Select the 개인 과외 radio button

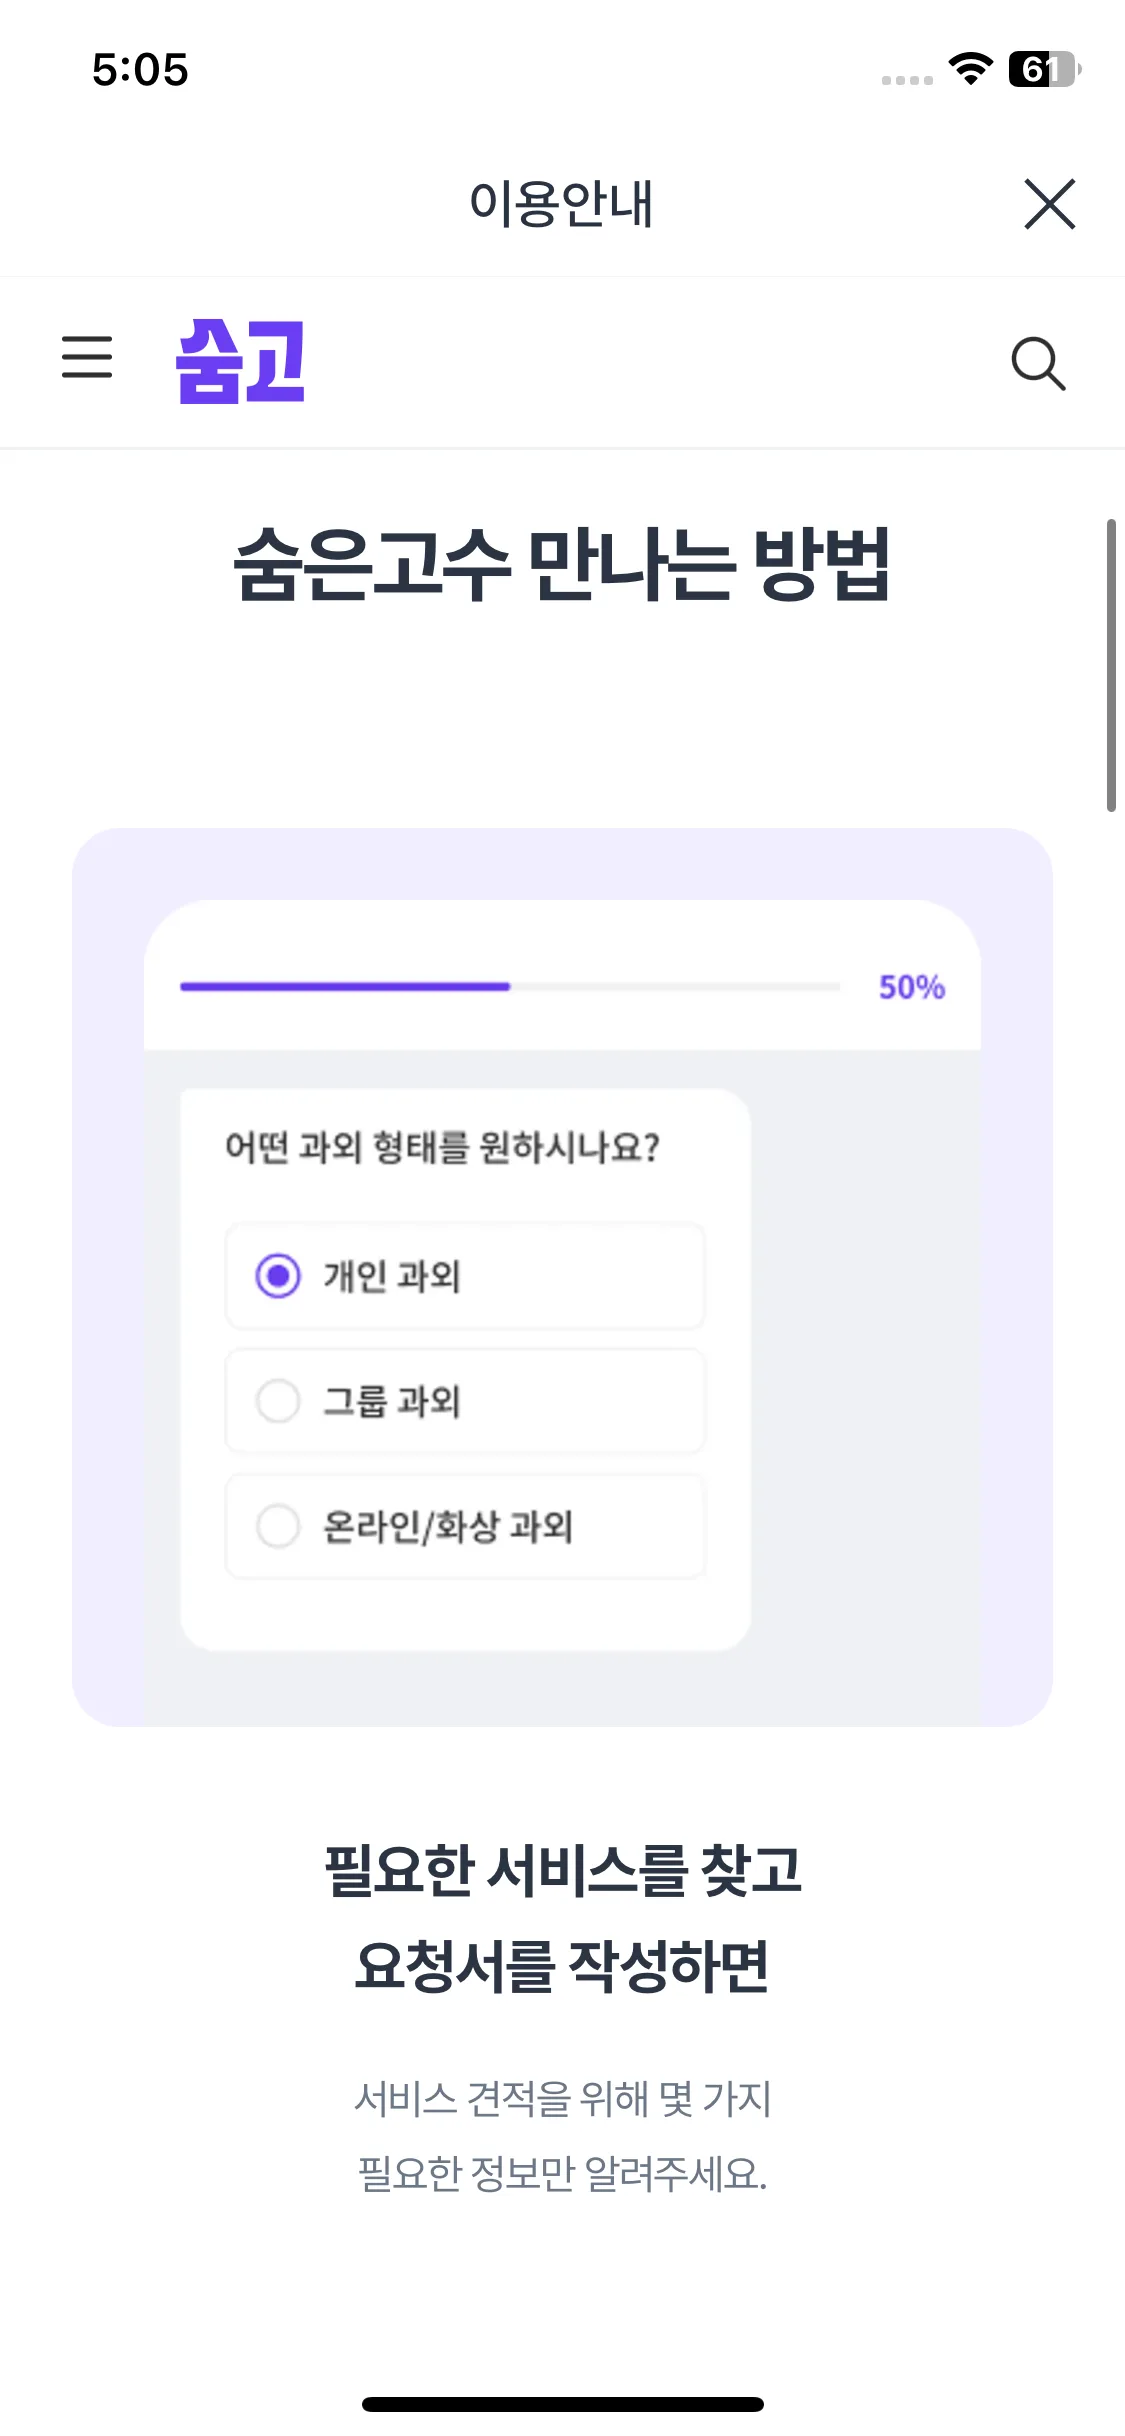coord(278,1276)
